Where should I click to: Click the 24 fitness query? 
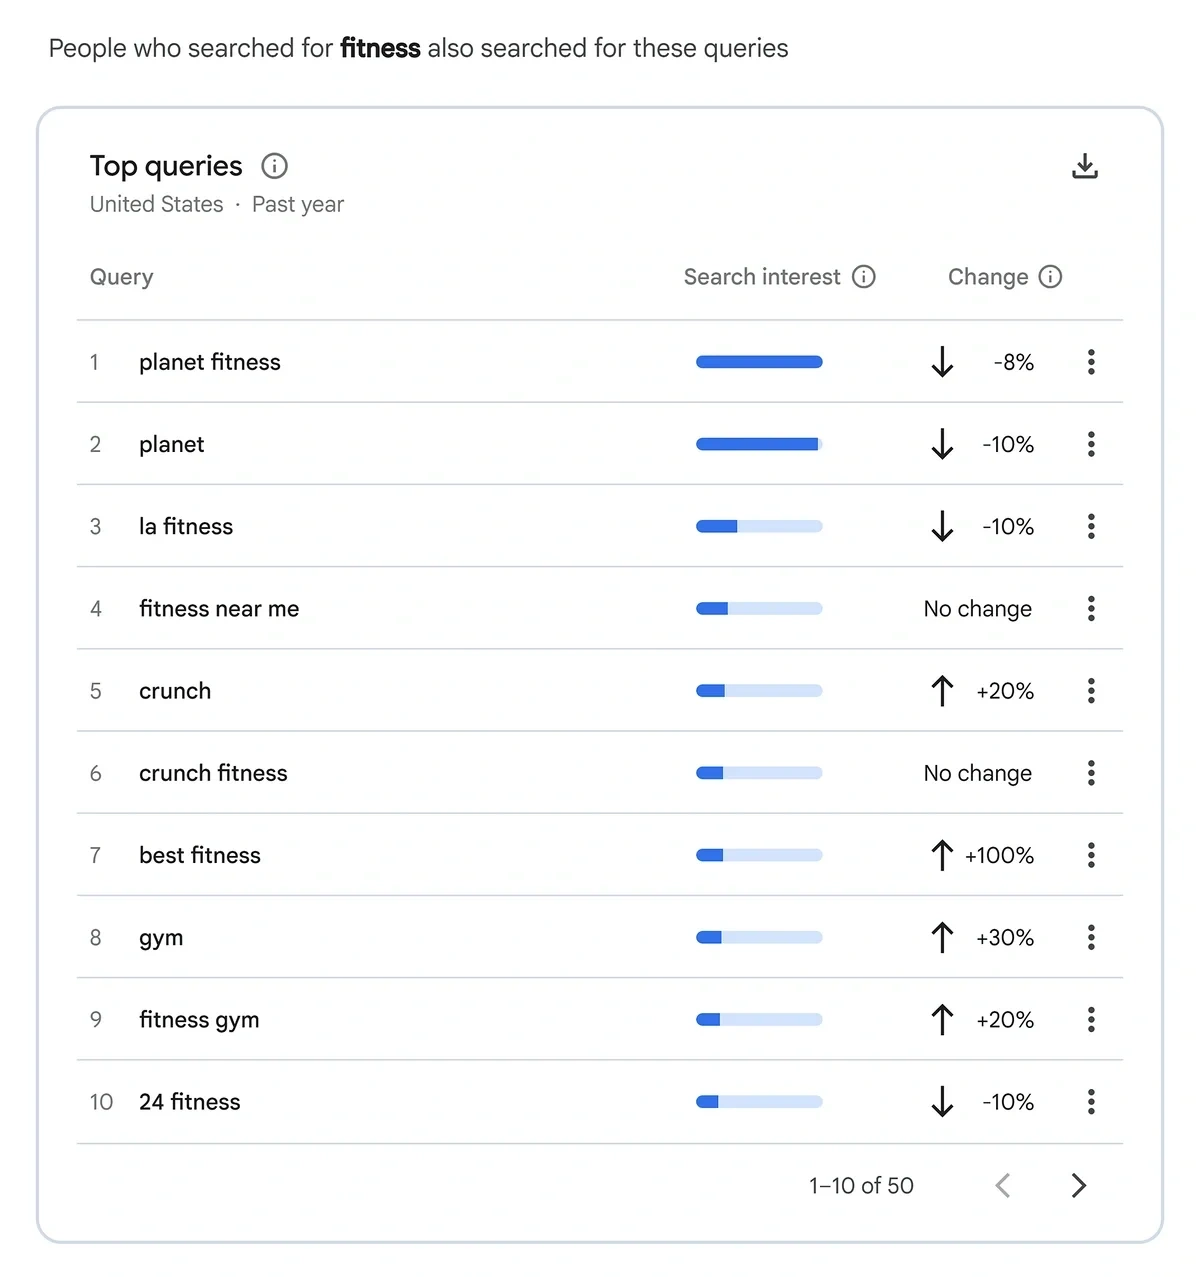190,1102
